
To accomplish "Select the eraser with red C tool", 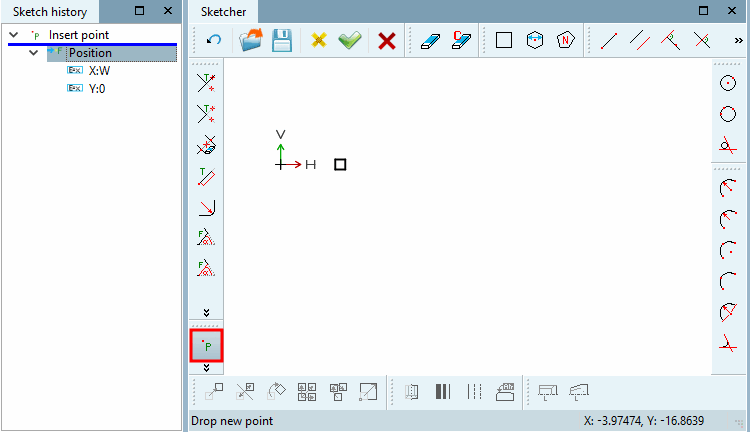I will click(x=461, y=40).
